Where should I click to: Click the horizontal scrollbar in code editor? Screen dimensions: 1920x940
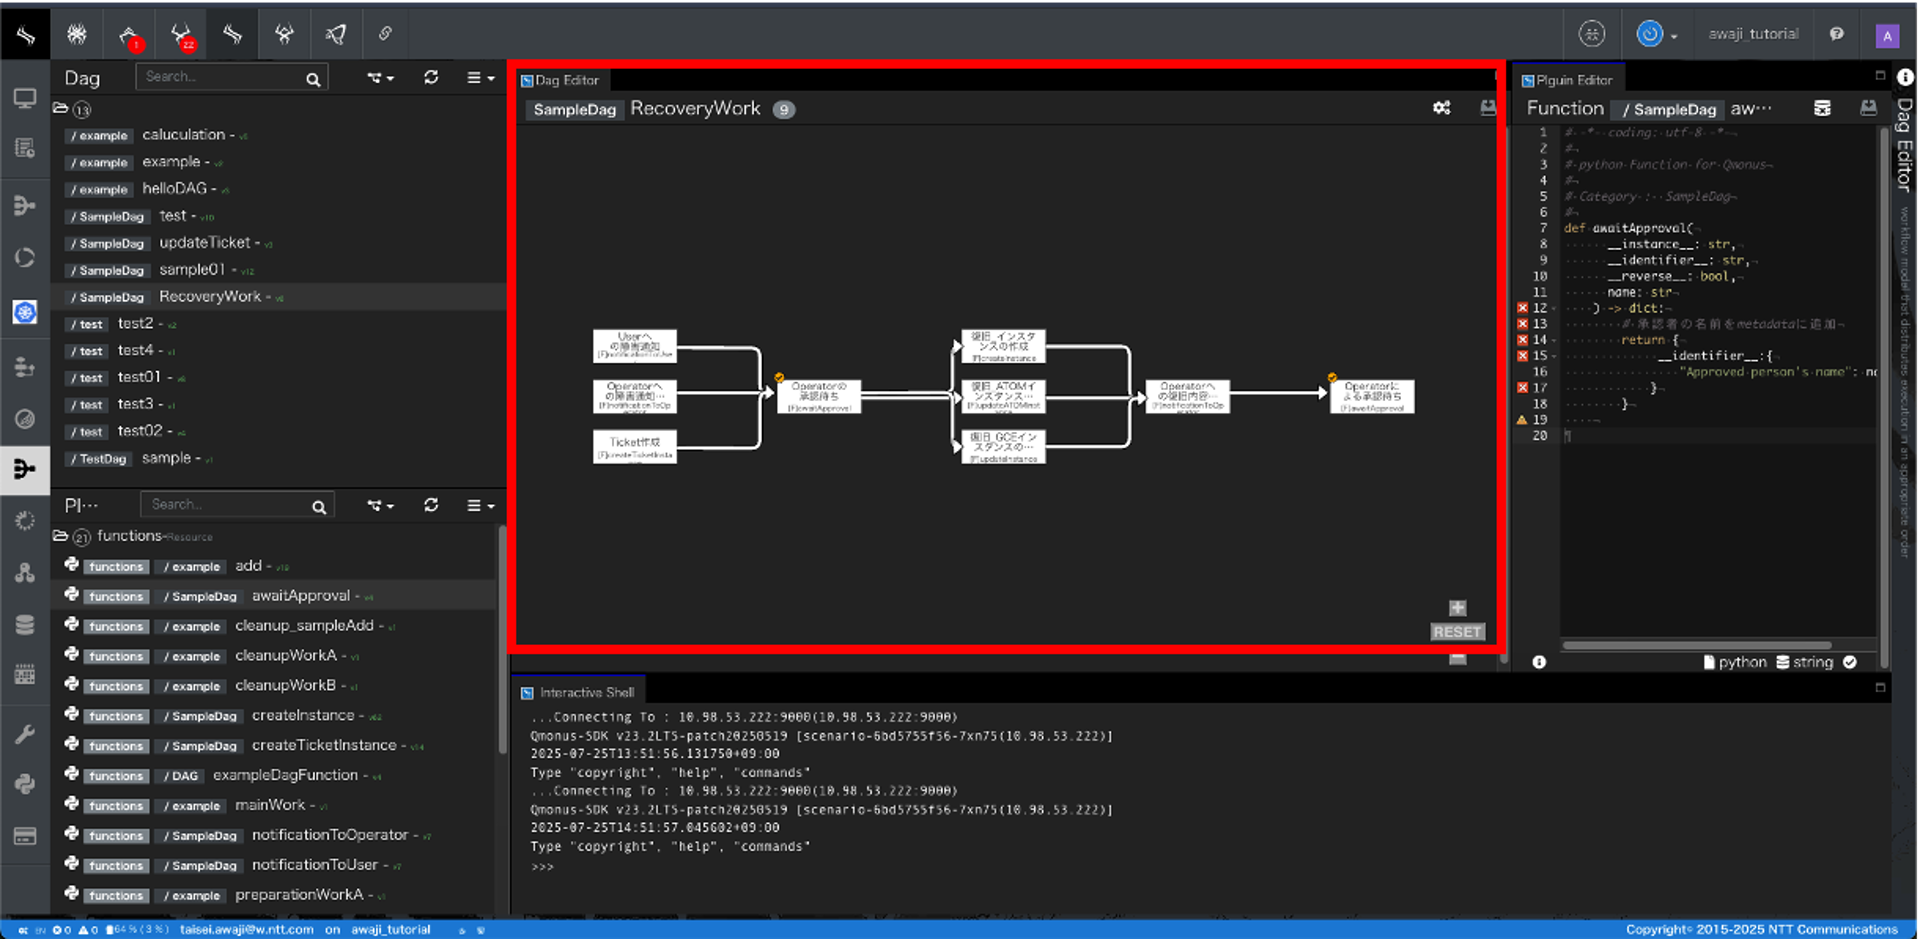[1696, 645]
